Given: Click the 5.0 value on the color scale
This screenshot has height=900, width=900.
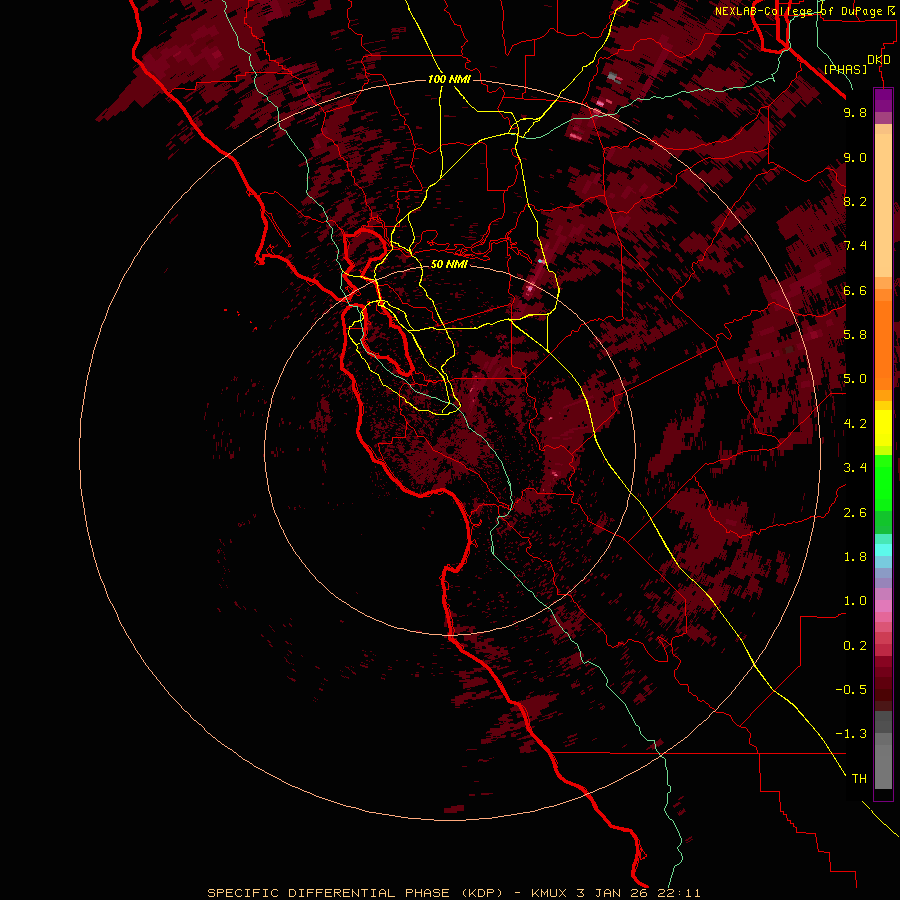Looking at the screenshot, I should pos(855,379).
